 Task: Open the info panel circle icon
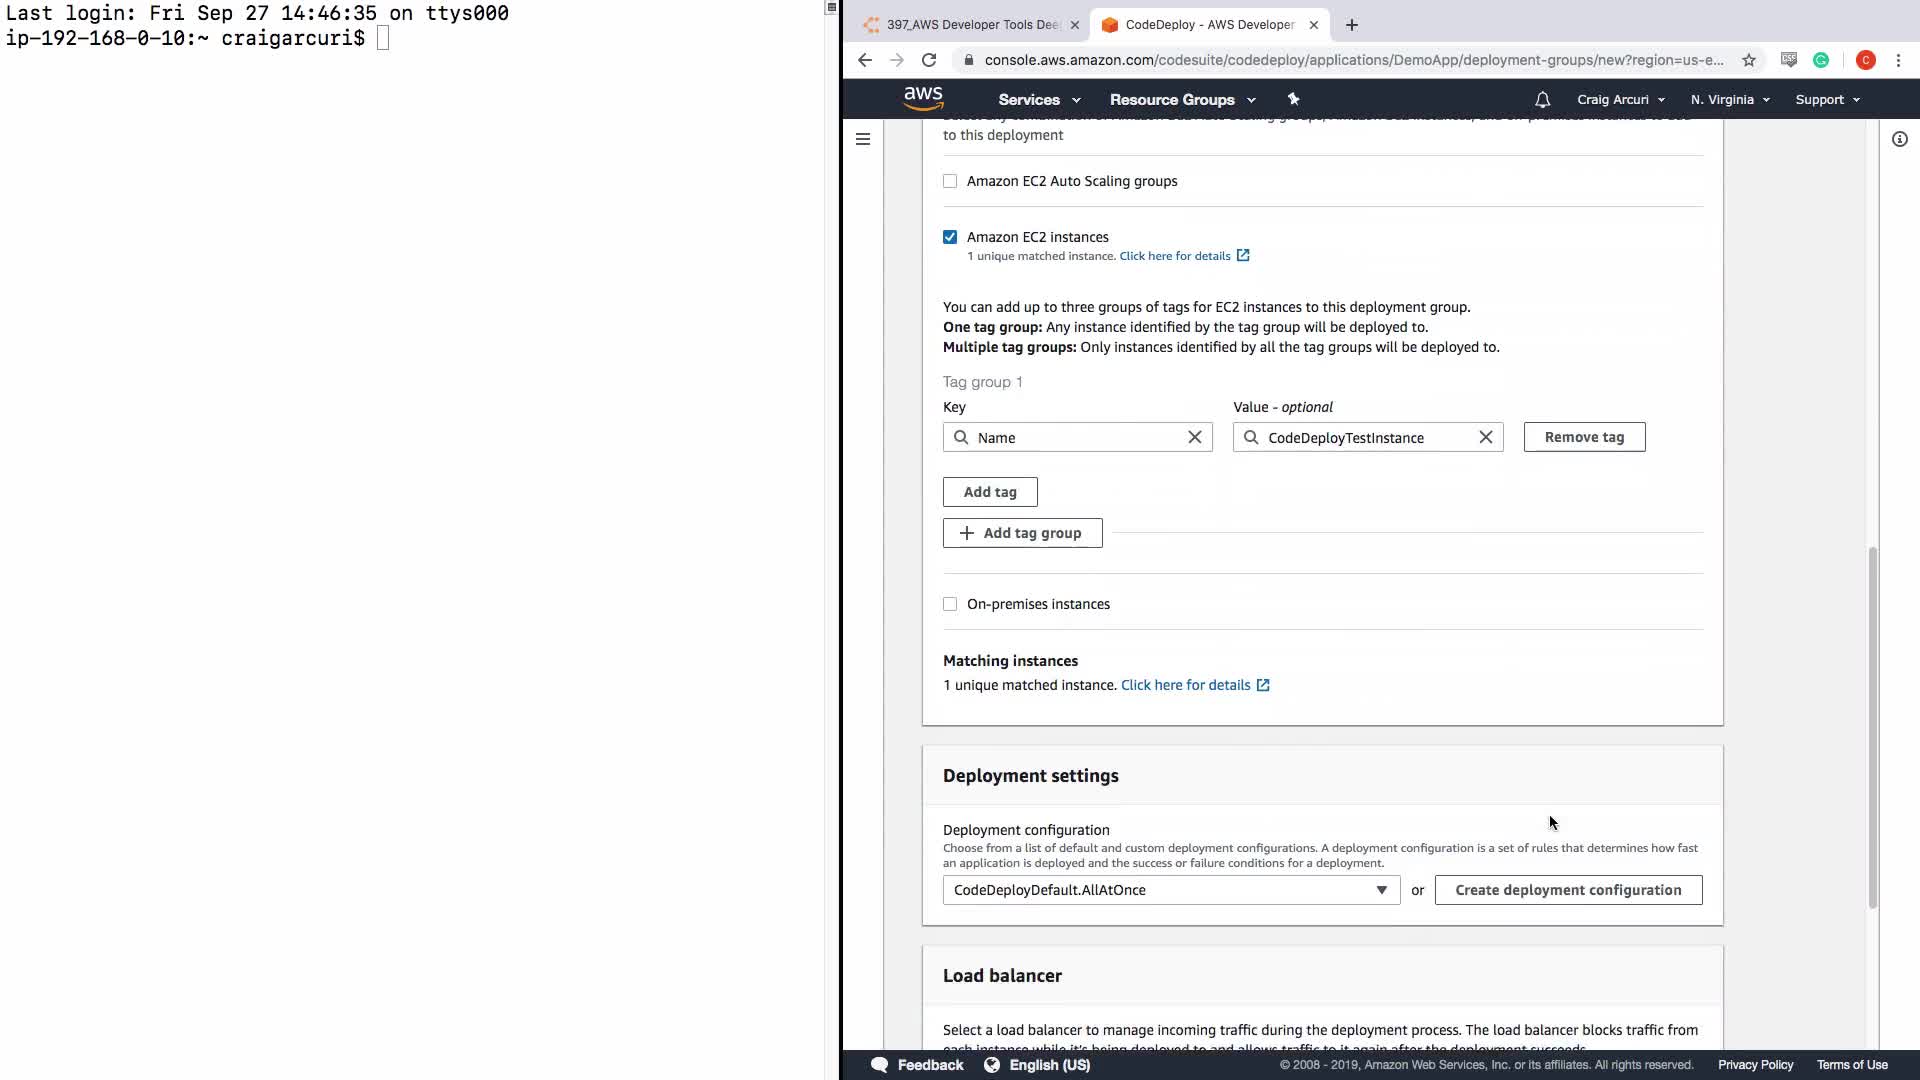tap(1899, 139)
